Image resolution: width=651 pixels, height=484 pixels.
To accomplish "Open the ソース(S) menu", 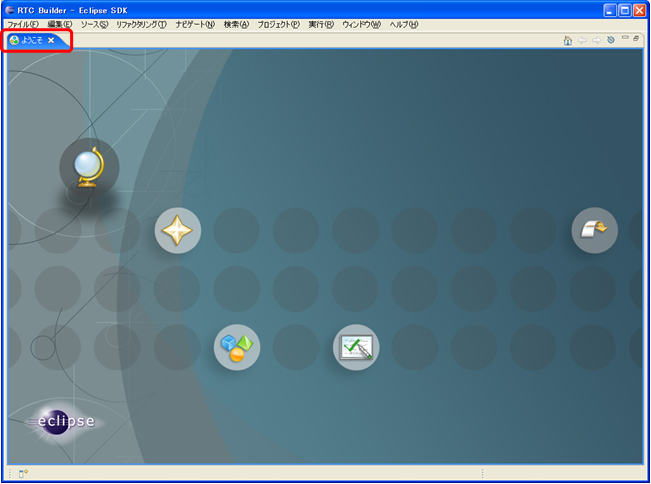I will pos(94,24).
